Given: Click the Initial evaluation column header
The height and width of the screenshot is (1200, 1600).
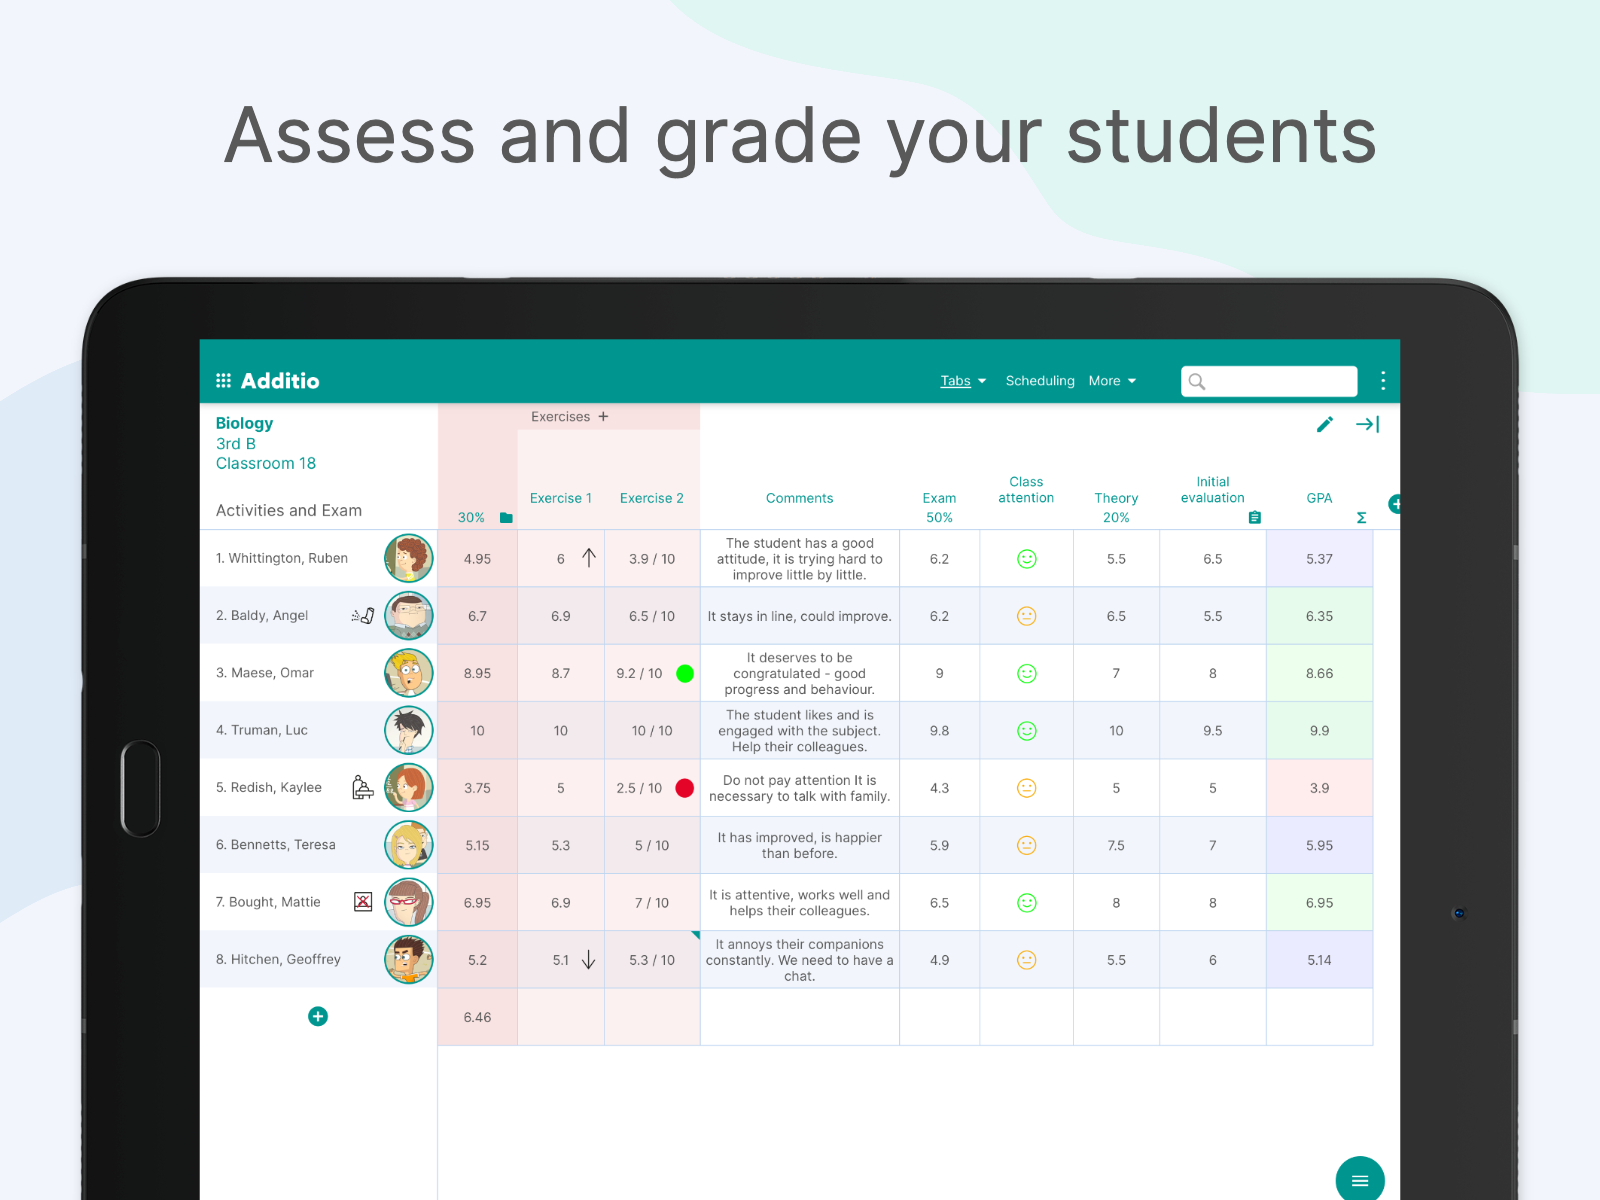Looking at the screenshot, I should (1213, 490).
